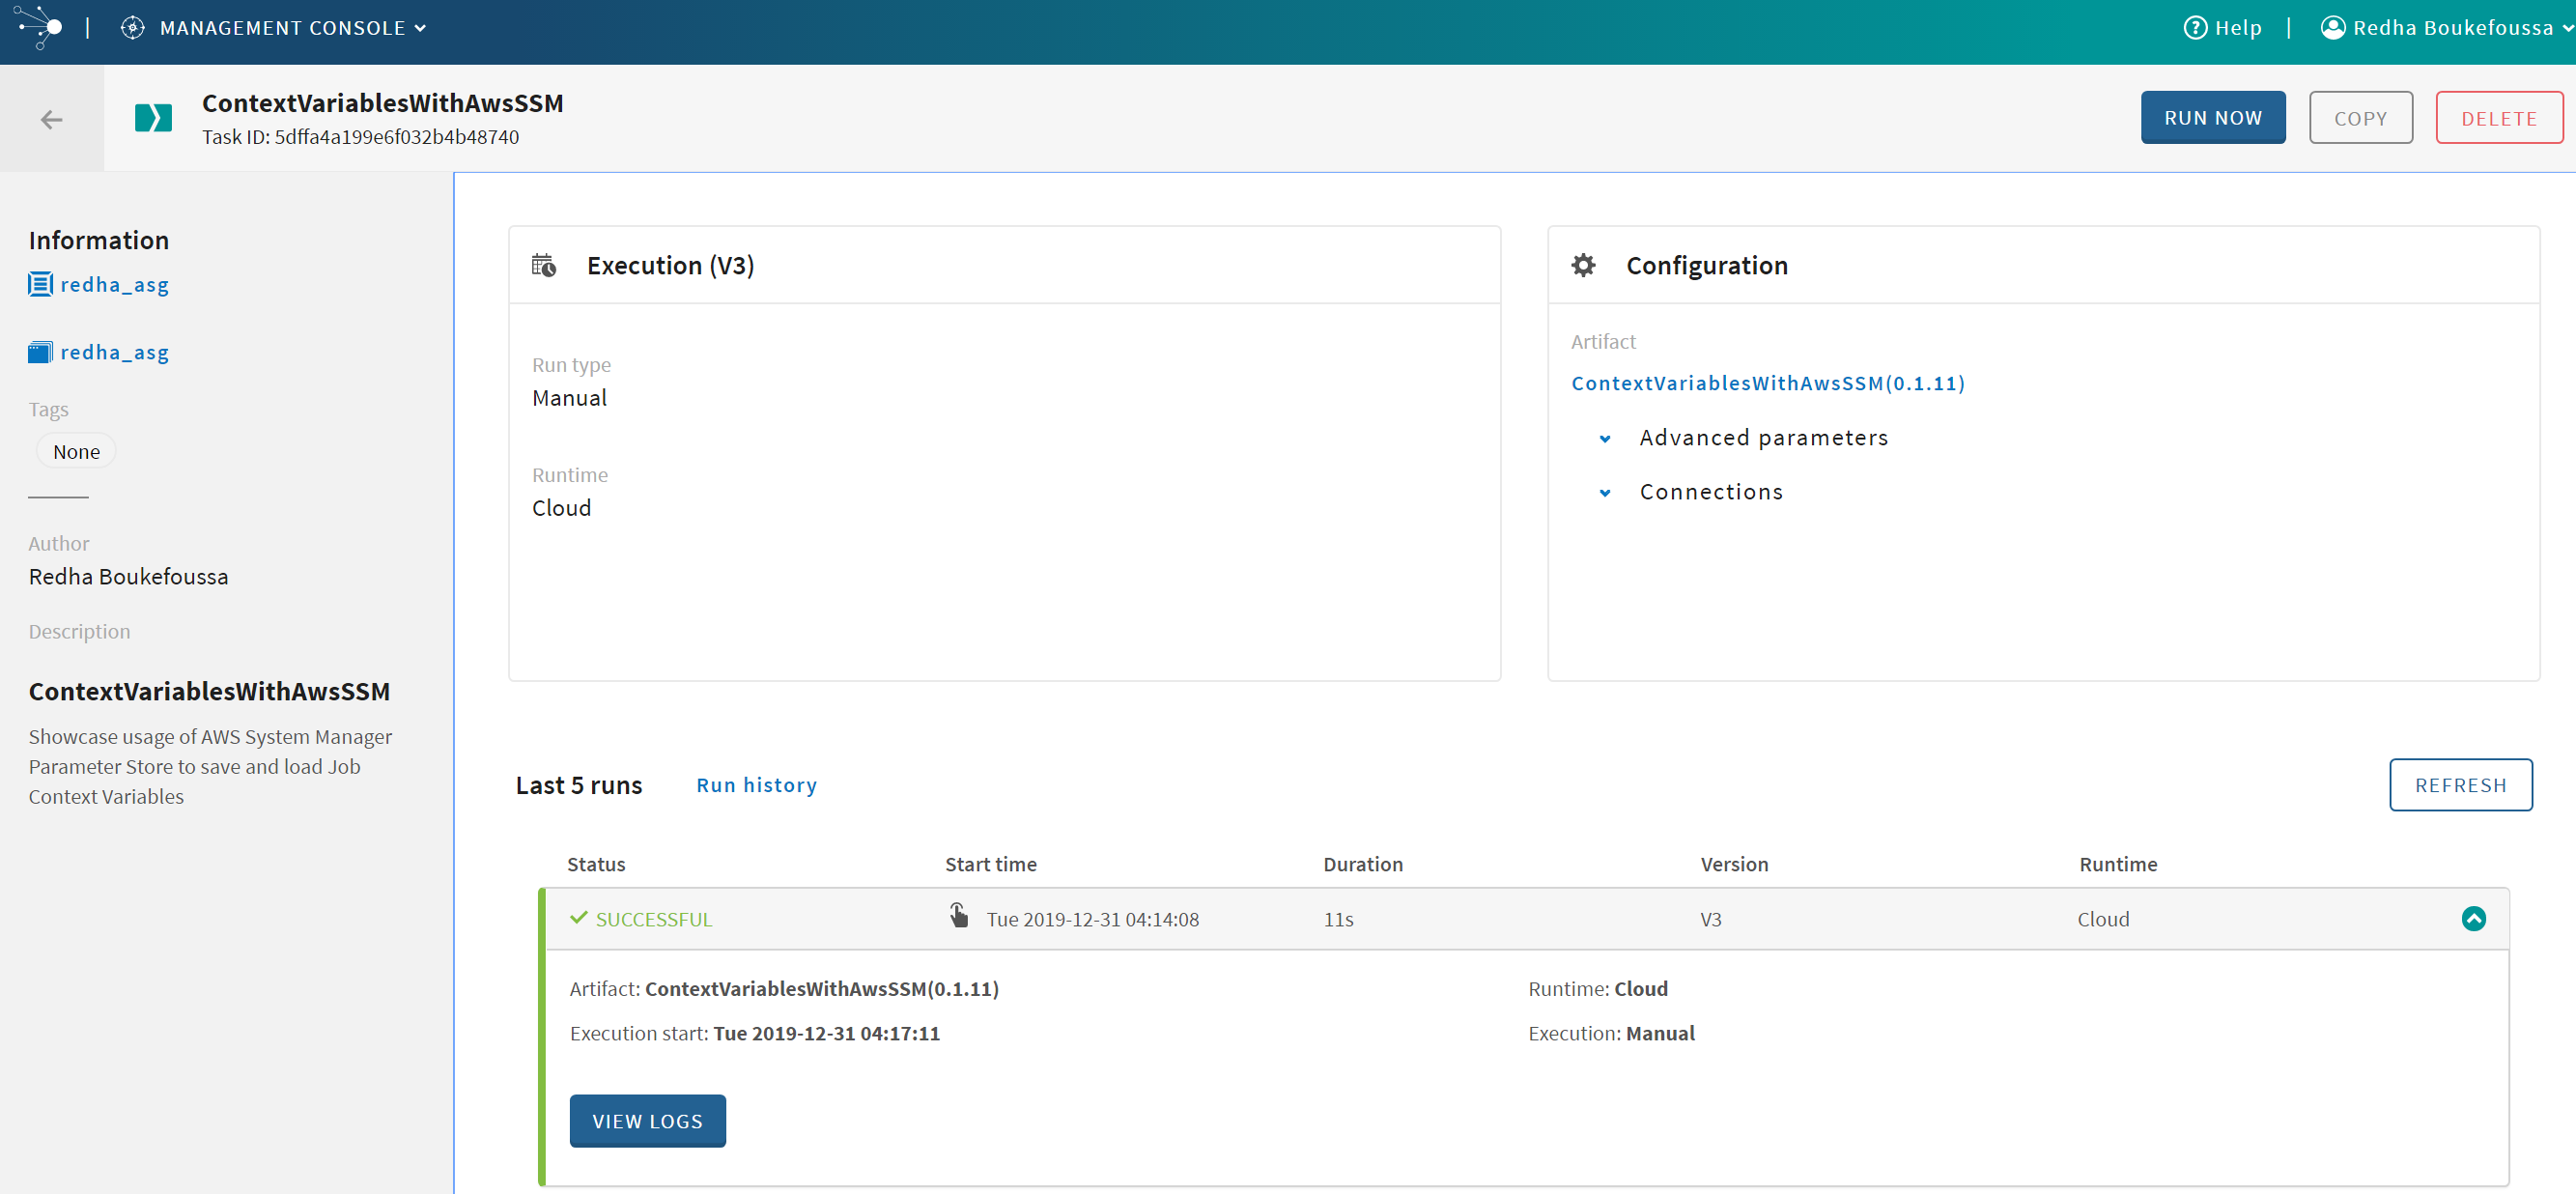Switch to Run history view
This screenshot has height=1194, width=2576.
pos(756,785)
